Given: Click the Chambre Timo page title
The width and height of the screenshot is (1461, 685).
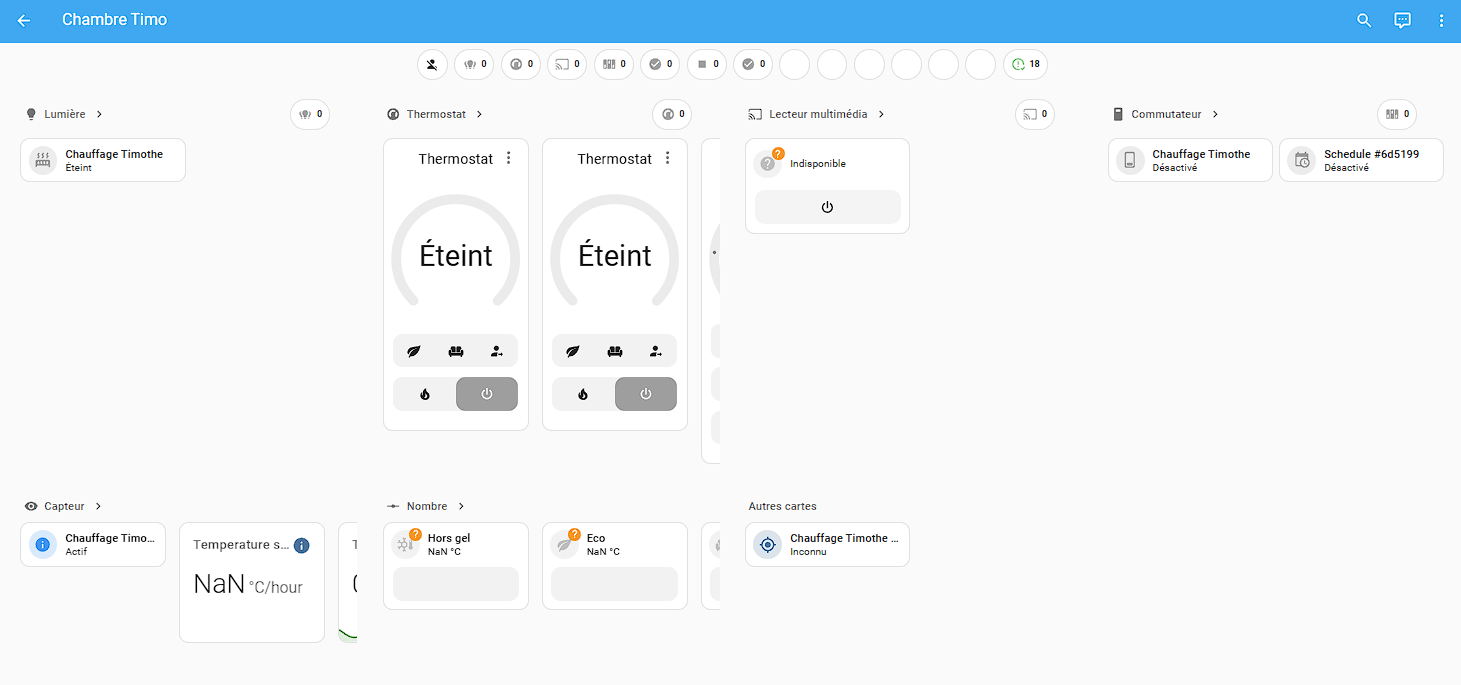Looking at the screenshot, I should pyautogui.click(x=114, y=20).
